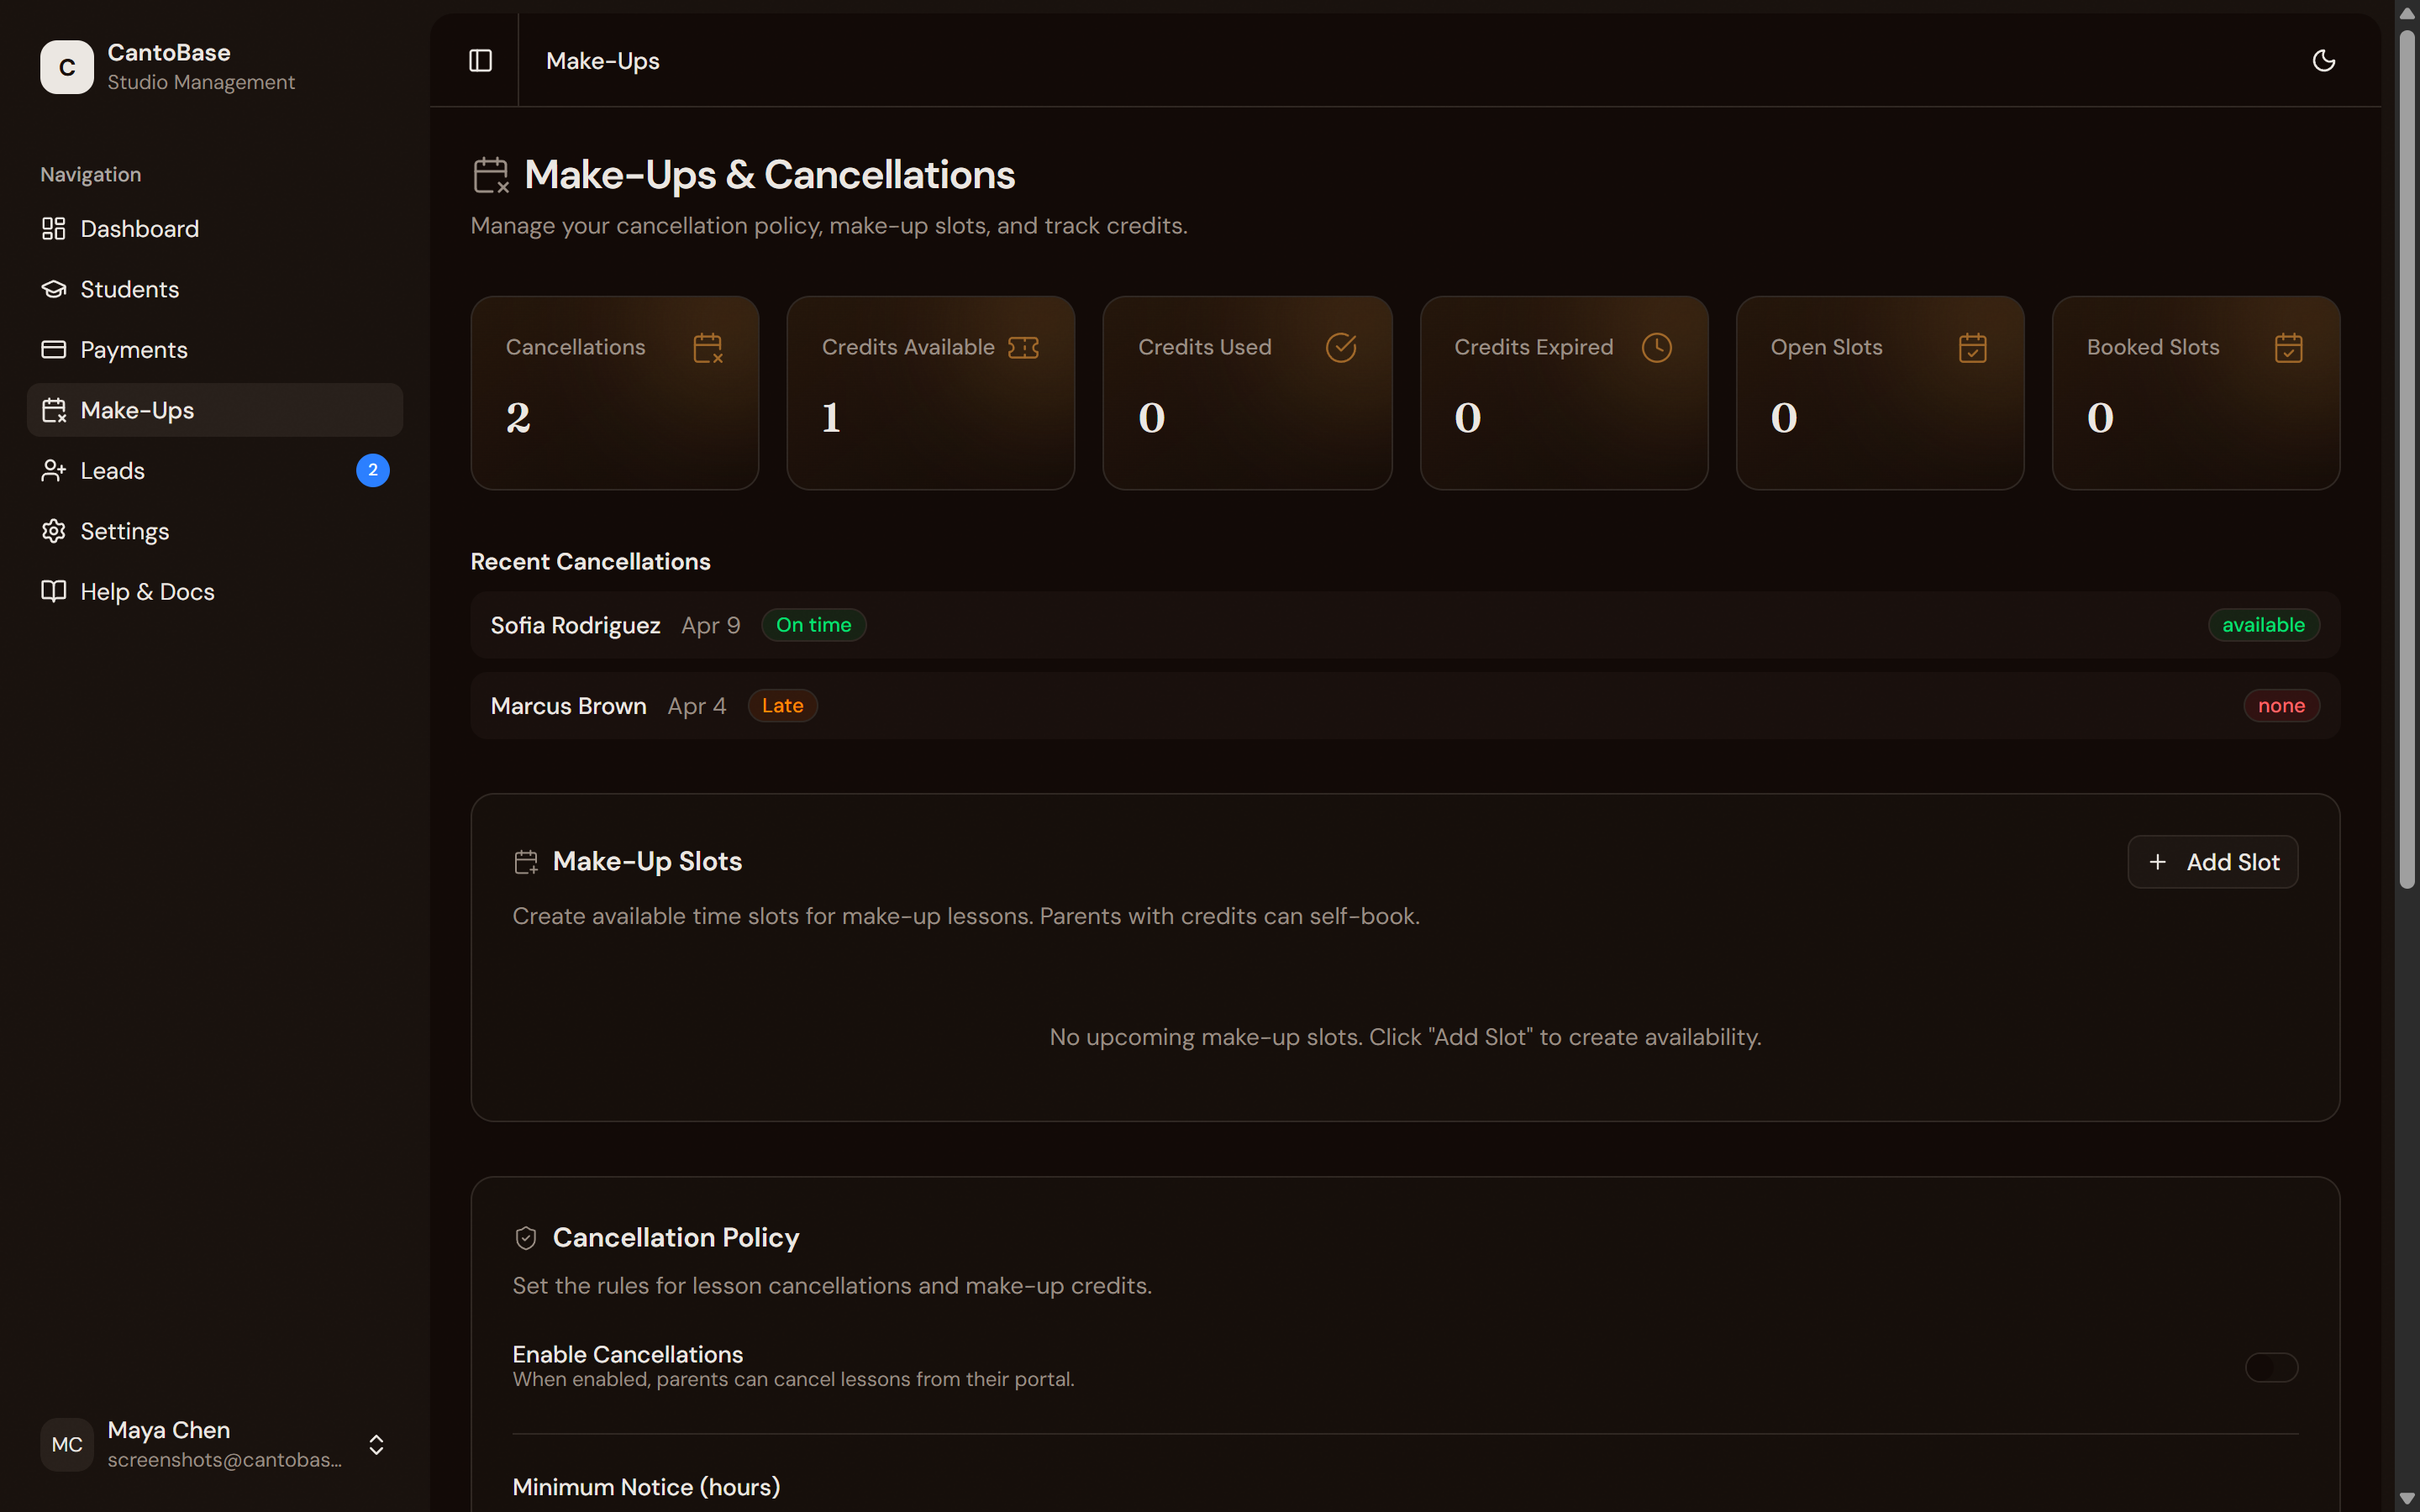Click the Credits Available value 1
The height and width of the screenshot is (1512, 2420).
(831, 418)
